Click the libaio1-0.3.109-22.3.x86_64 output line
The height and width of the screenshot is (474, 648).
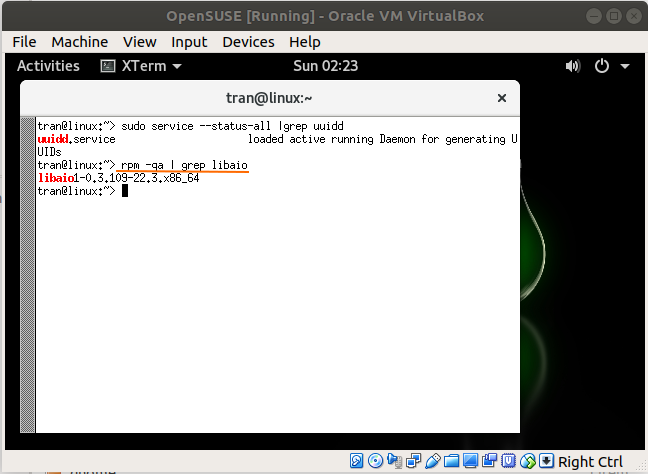(x=119, y=178)
